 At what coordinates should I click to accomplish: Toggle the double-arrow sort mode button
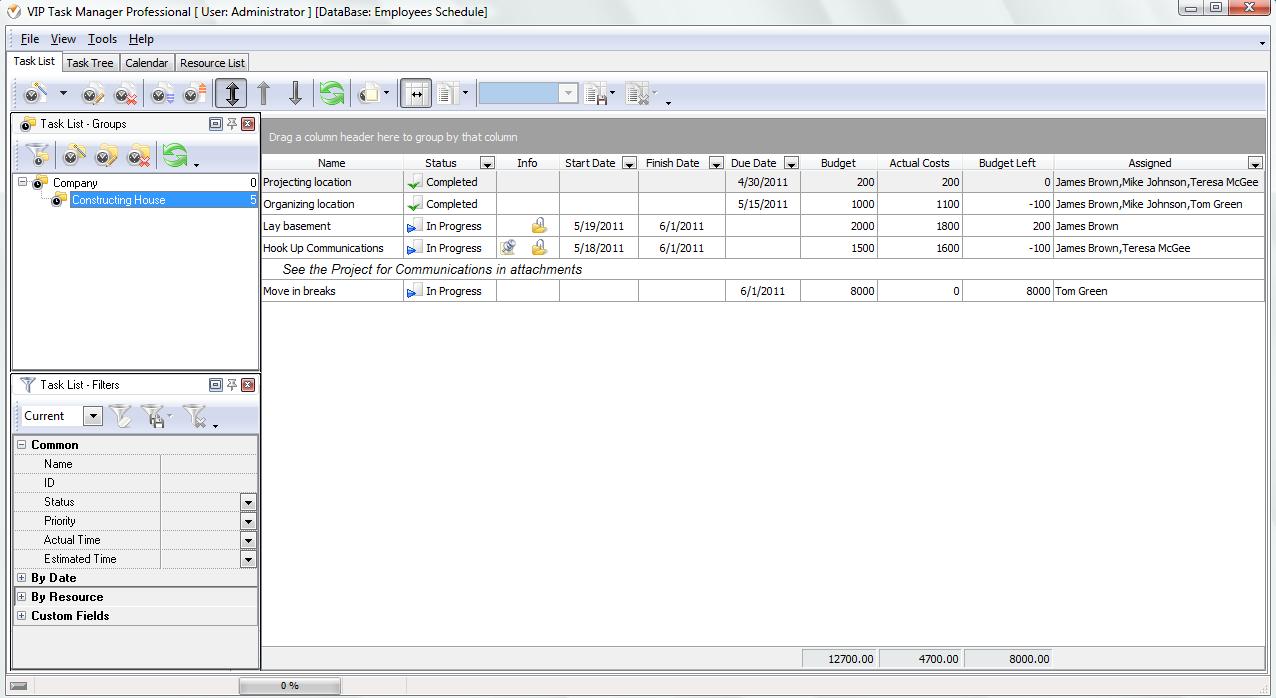(x=232, y=94)
